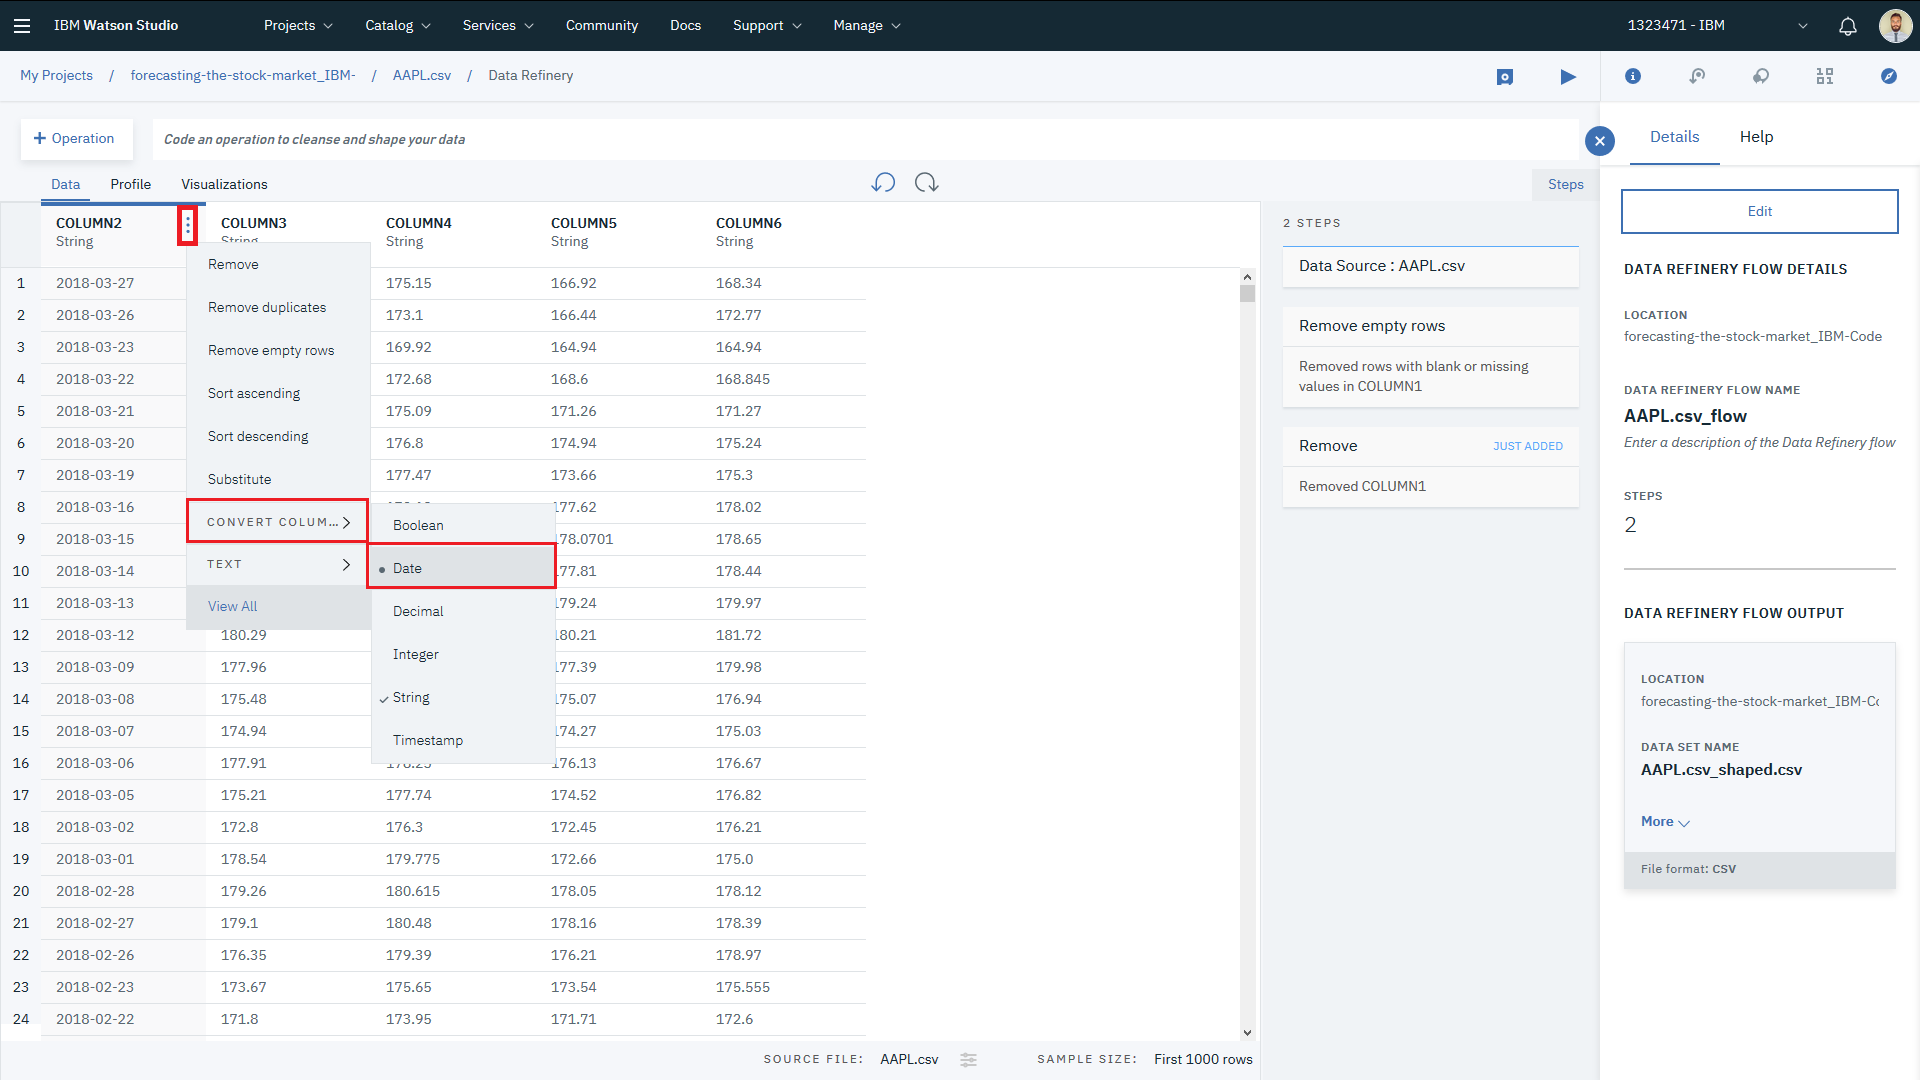Viewport: 1920px width, 1080px height.
Task: Switch to the Visualizations tab
Action: 224,184
